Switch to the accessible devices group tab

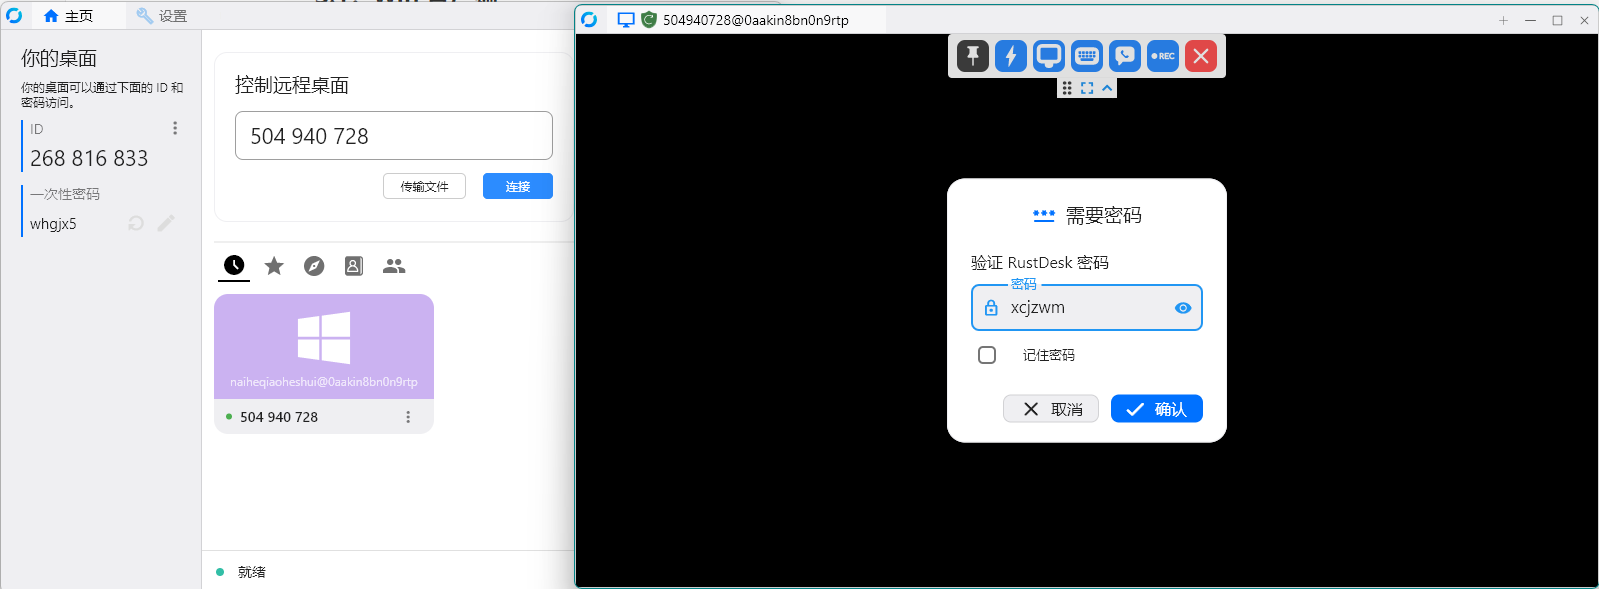pos(394,265)
